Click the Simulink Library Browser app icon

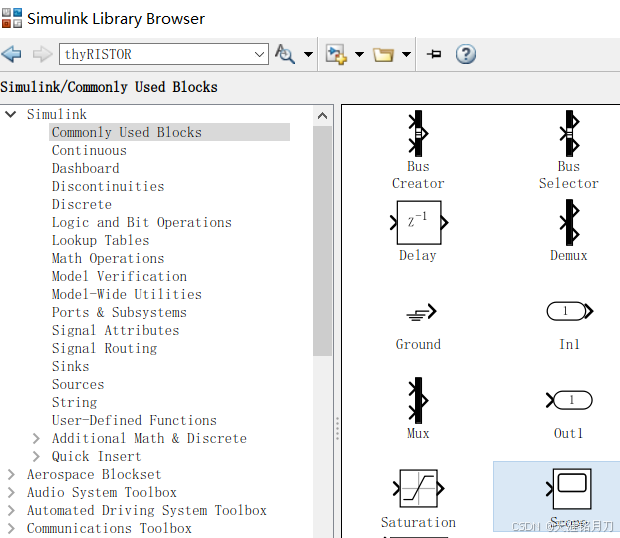pos(12,18)
